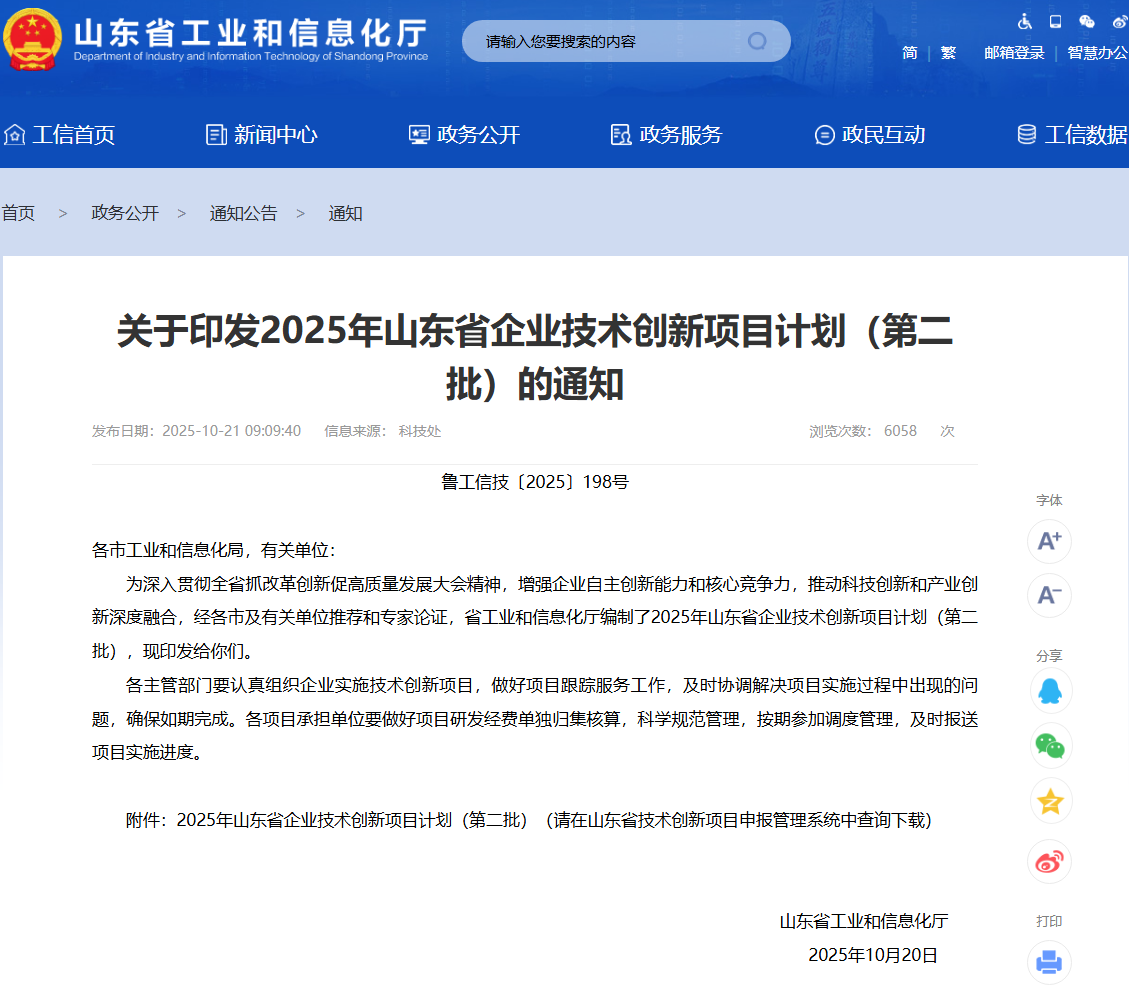Click the printer icon under 打印
1129x985 pixels.
click(x=1050, y=962)
